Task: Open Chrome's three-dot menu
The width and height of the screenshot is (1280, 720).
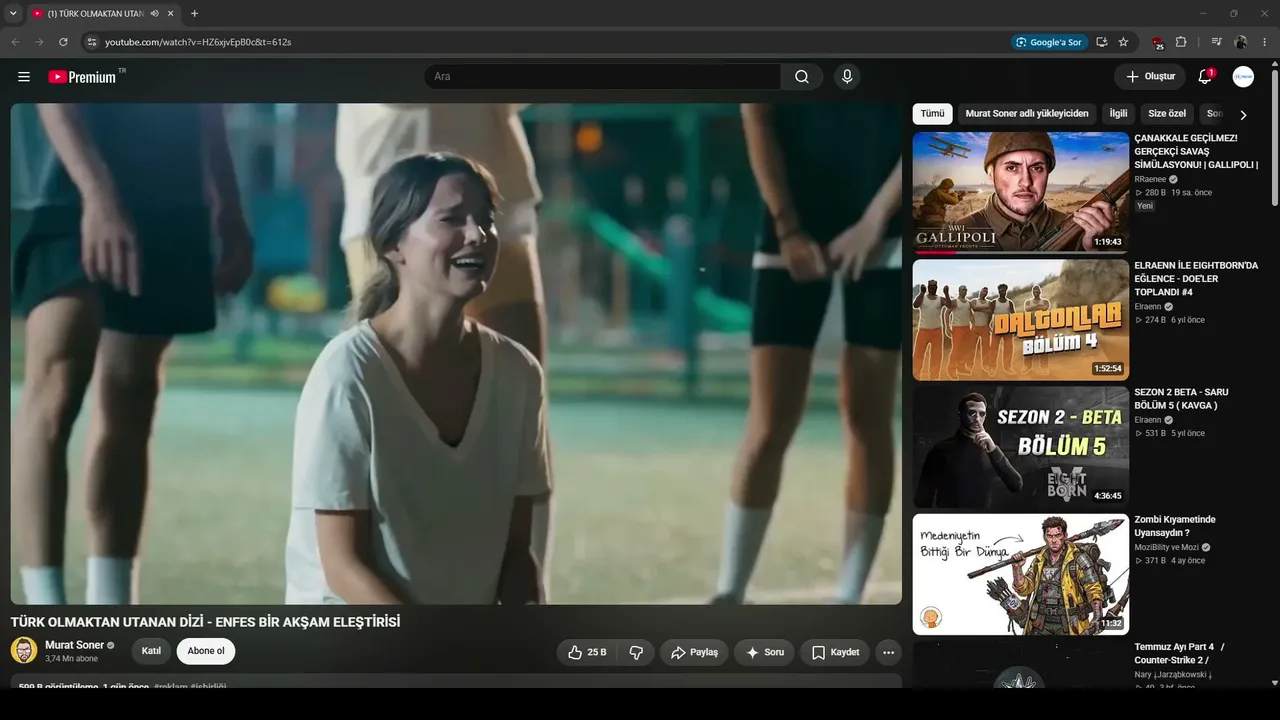Action: (1265, 42)
